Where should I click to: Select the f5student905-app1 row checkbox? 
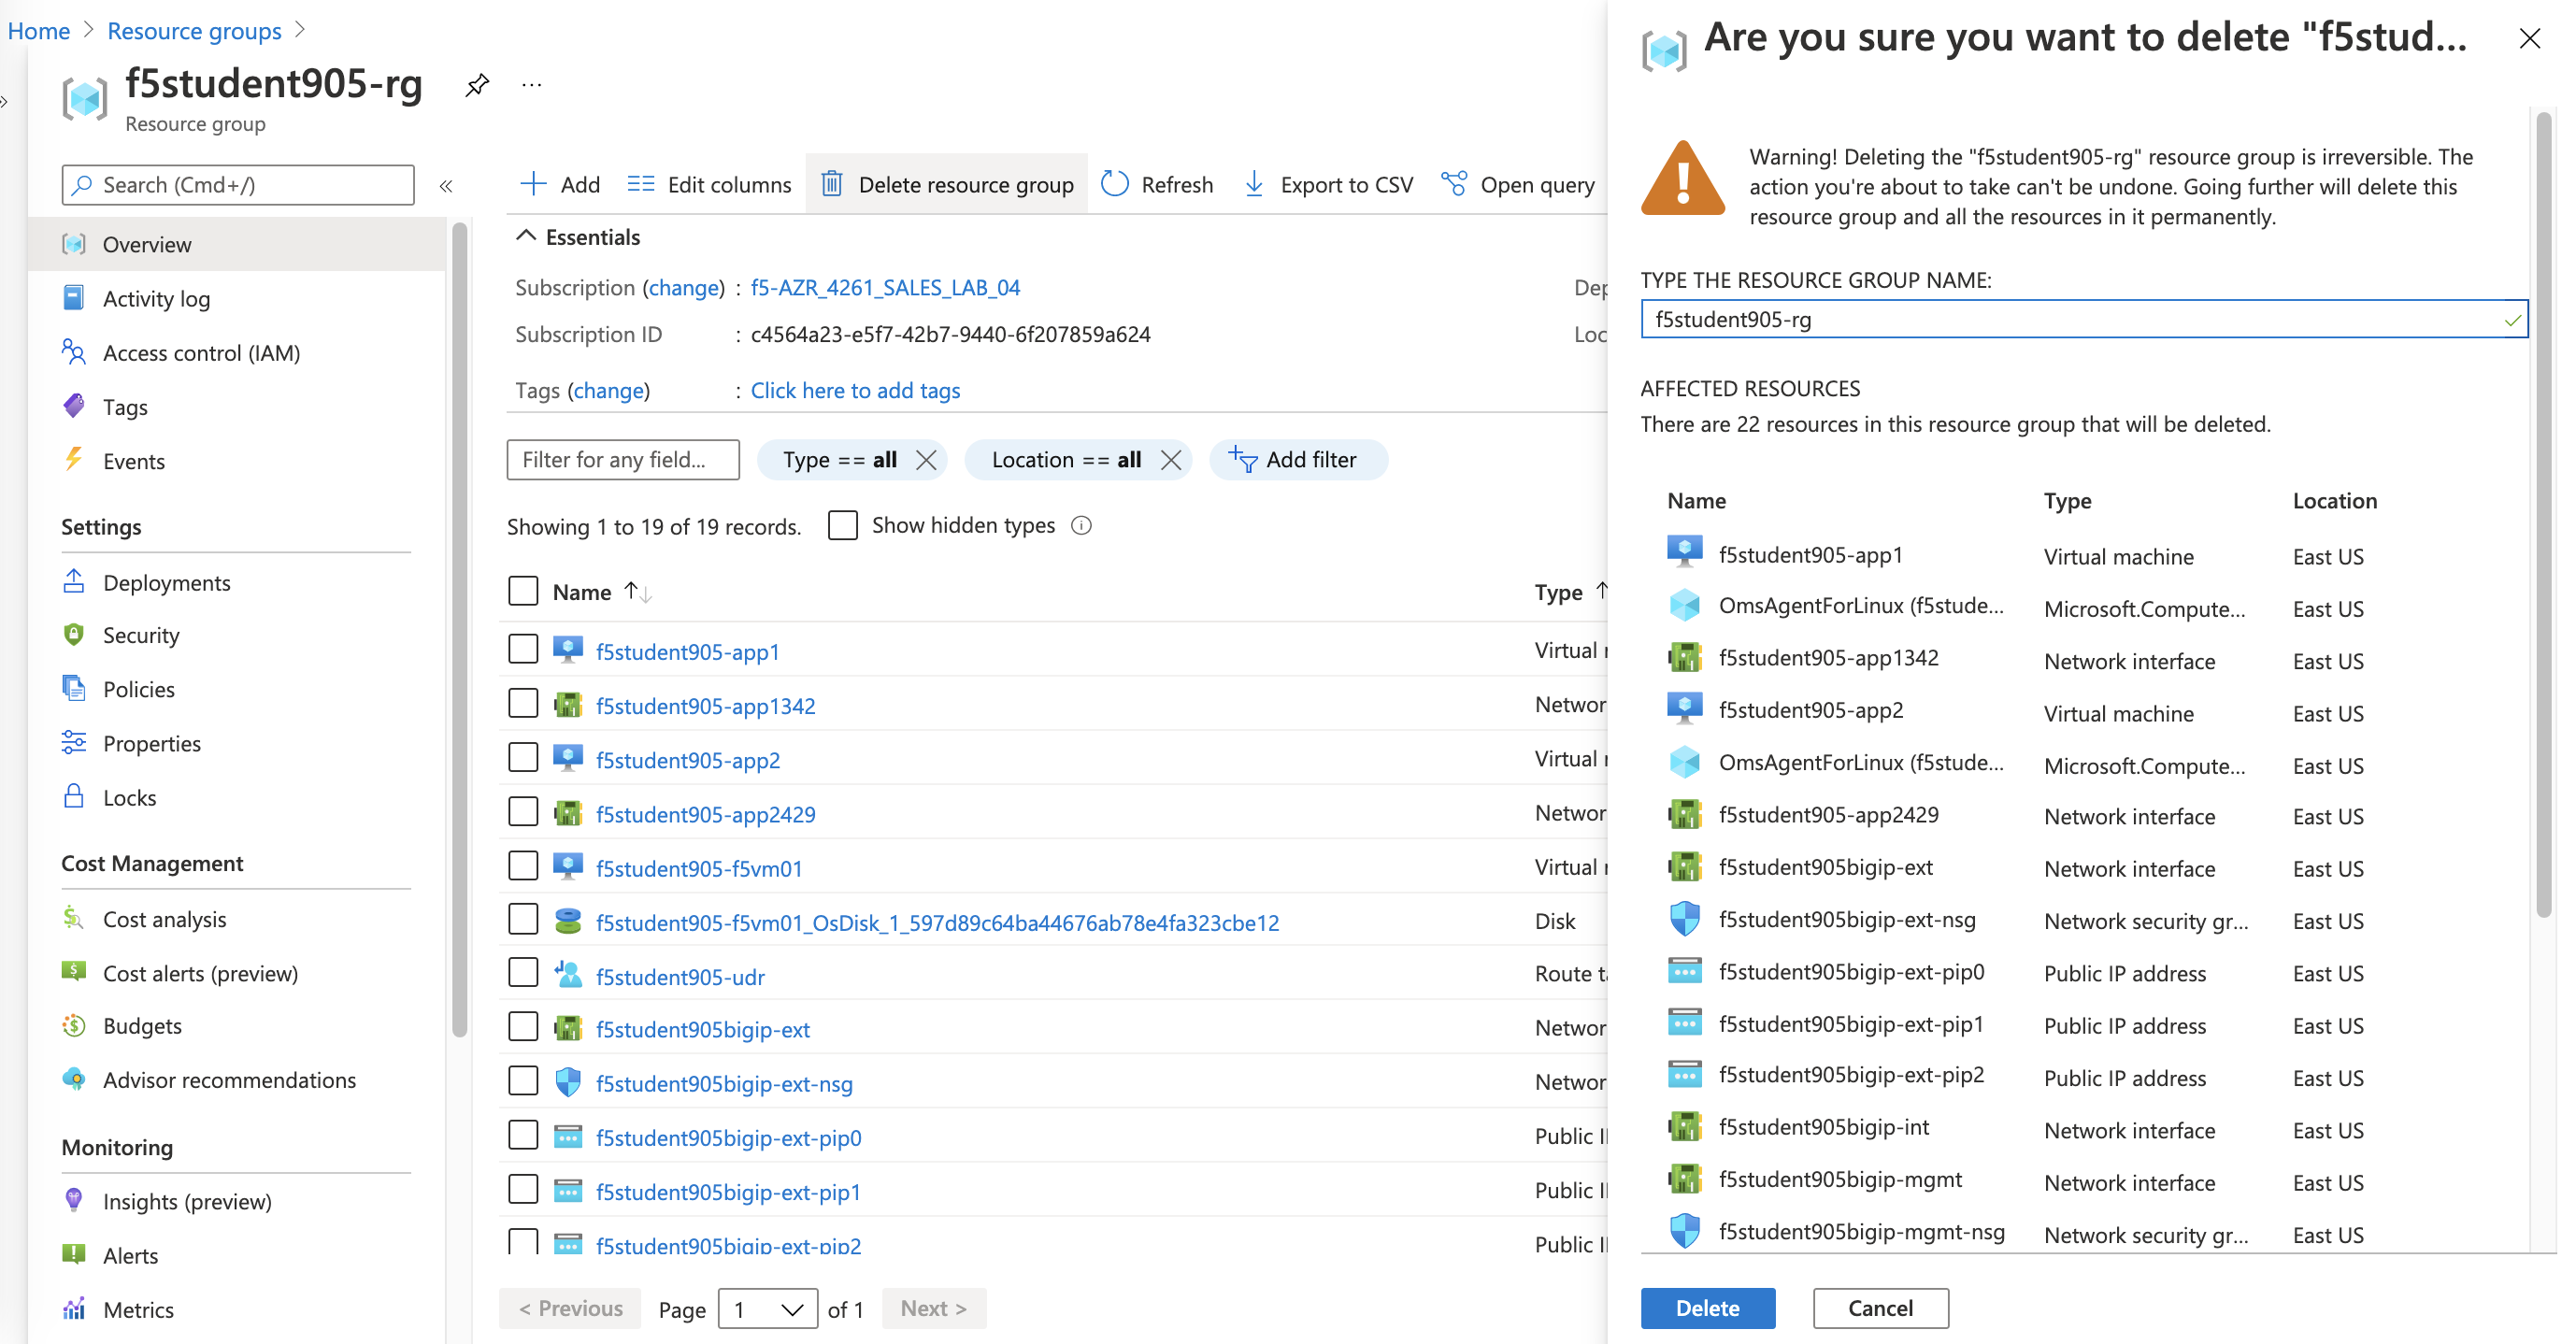tap(523, 649)
